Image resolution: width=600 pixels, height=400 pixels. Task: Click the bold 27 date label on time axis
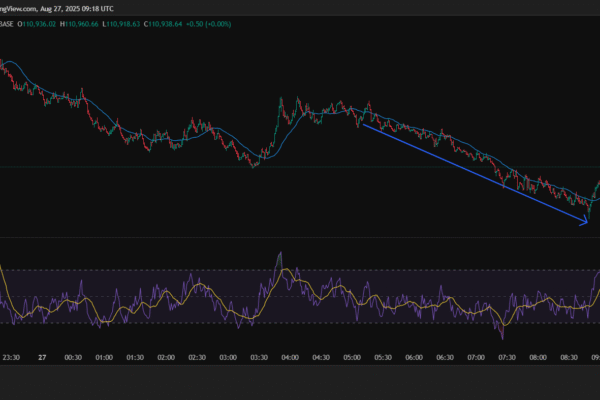point(42,356)
